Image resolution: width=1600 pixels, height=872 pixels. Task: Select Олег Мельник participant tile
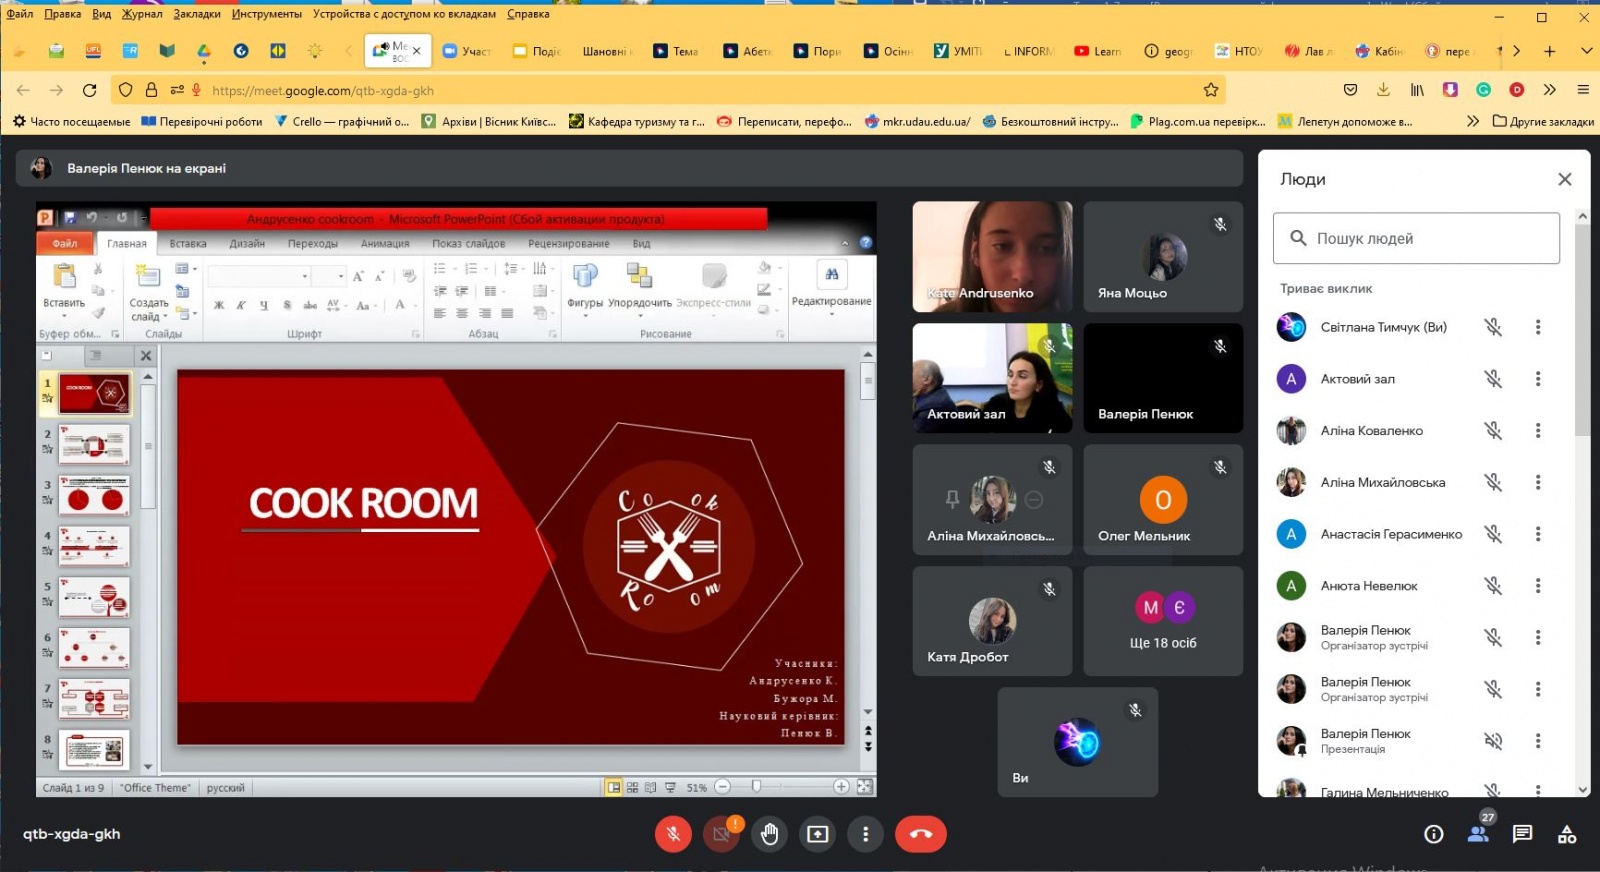(x=1163, y=499)
